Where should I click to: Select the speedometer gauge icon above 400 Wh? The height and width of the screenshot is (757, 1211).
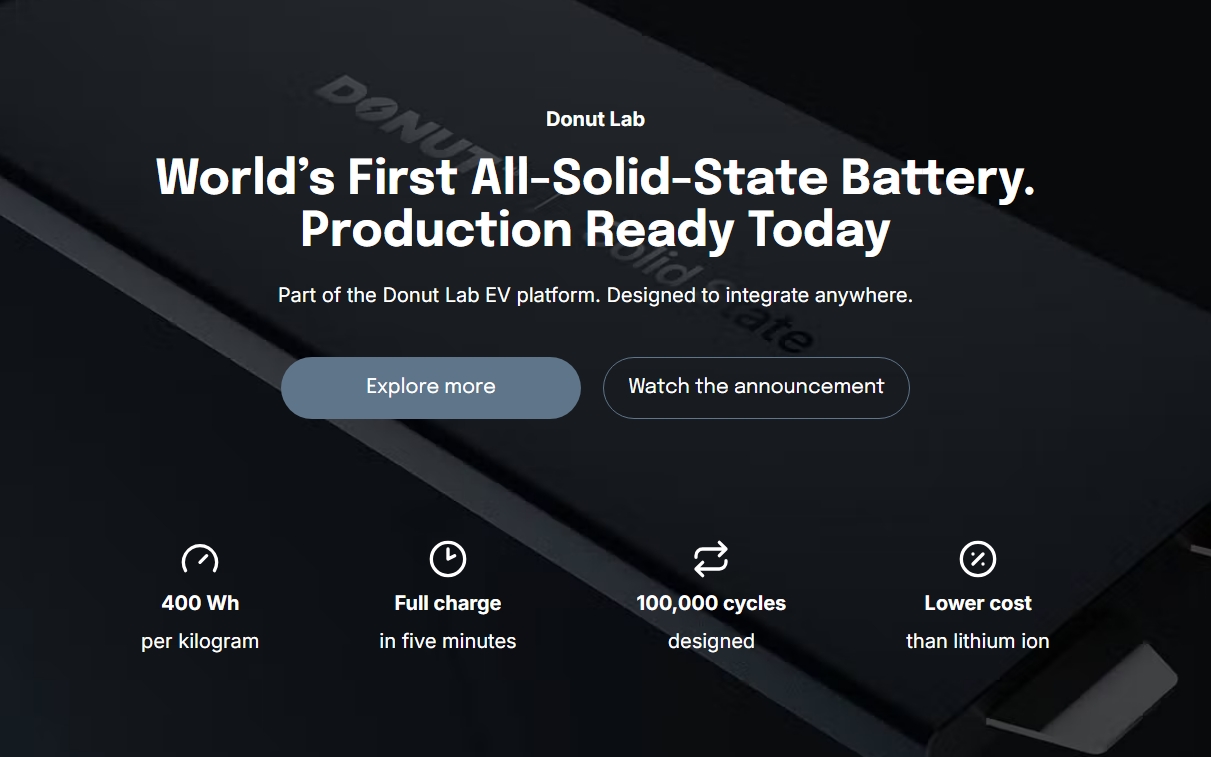point(200,559)
